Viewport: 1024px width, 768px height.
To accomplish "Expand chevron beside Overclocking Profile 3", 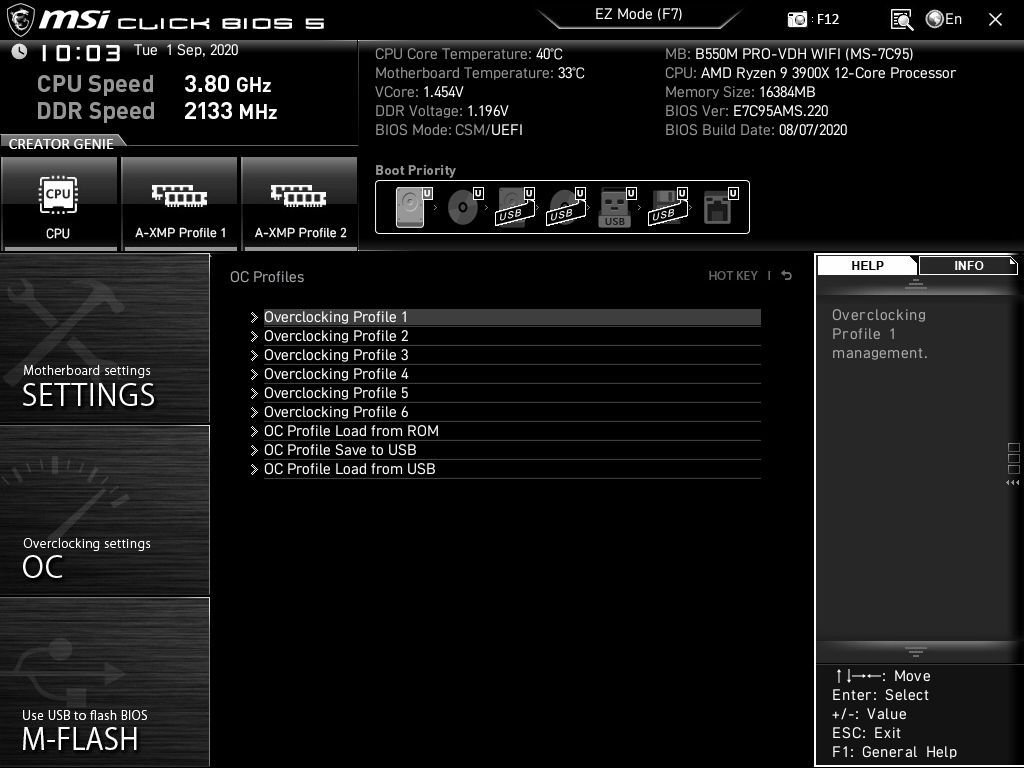I will pyautogui.click(x=254, y=355).
